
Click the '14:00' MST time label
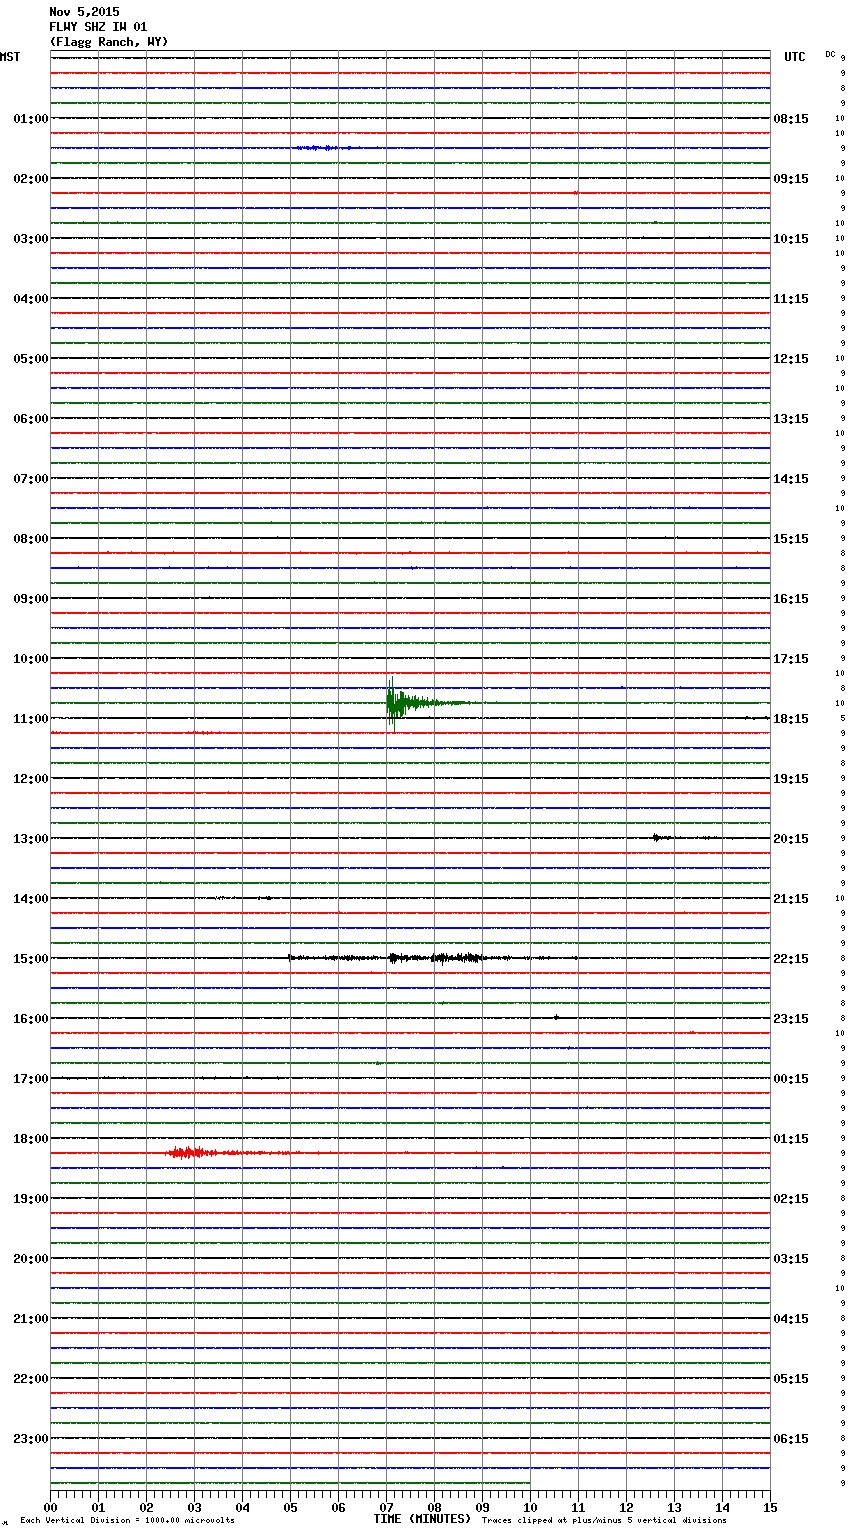tap(30, 899)
